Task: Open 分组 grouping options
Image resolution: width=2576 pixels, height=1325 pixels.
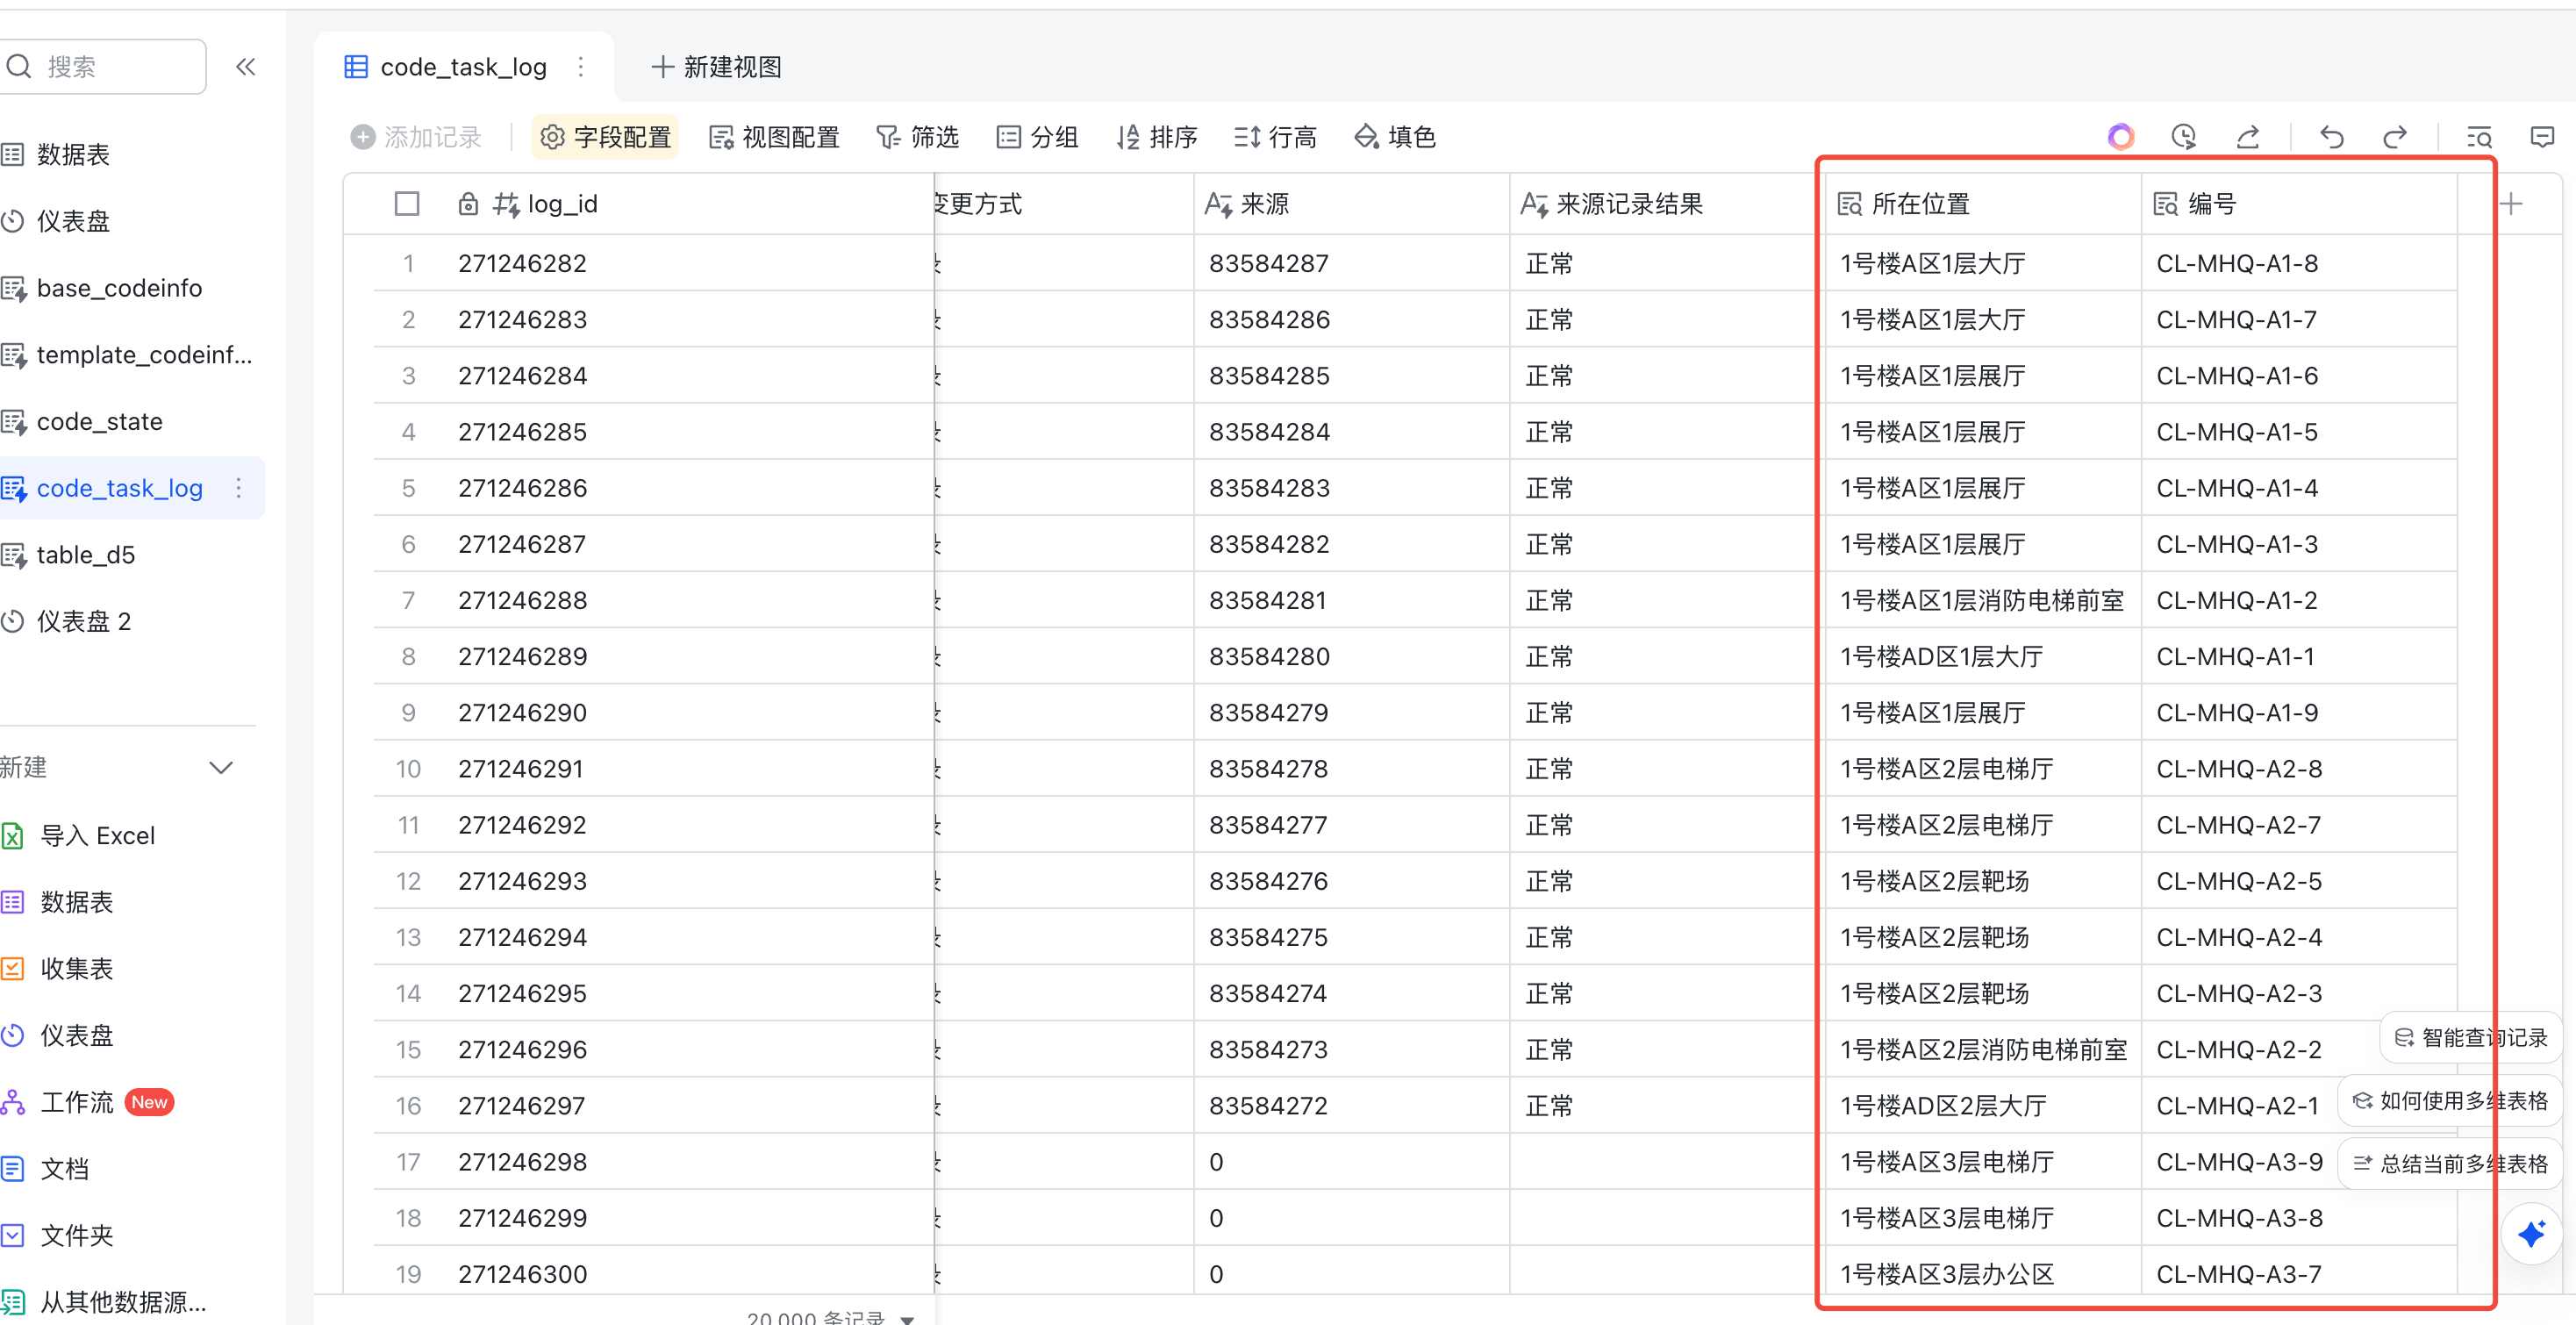Action: pos(1037,137)
